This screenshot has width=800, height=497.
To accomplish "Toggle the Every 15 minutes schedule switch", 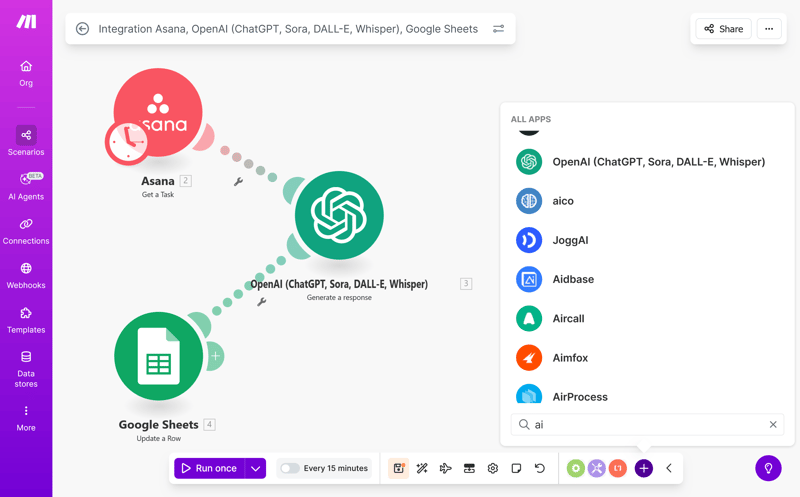I will click(289, 468).
